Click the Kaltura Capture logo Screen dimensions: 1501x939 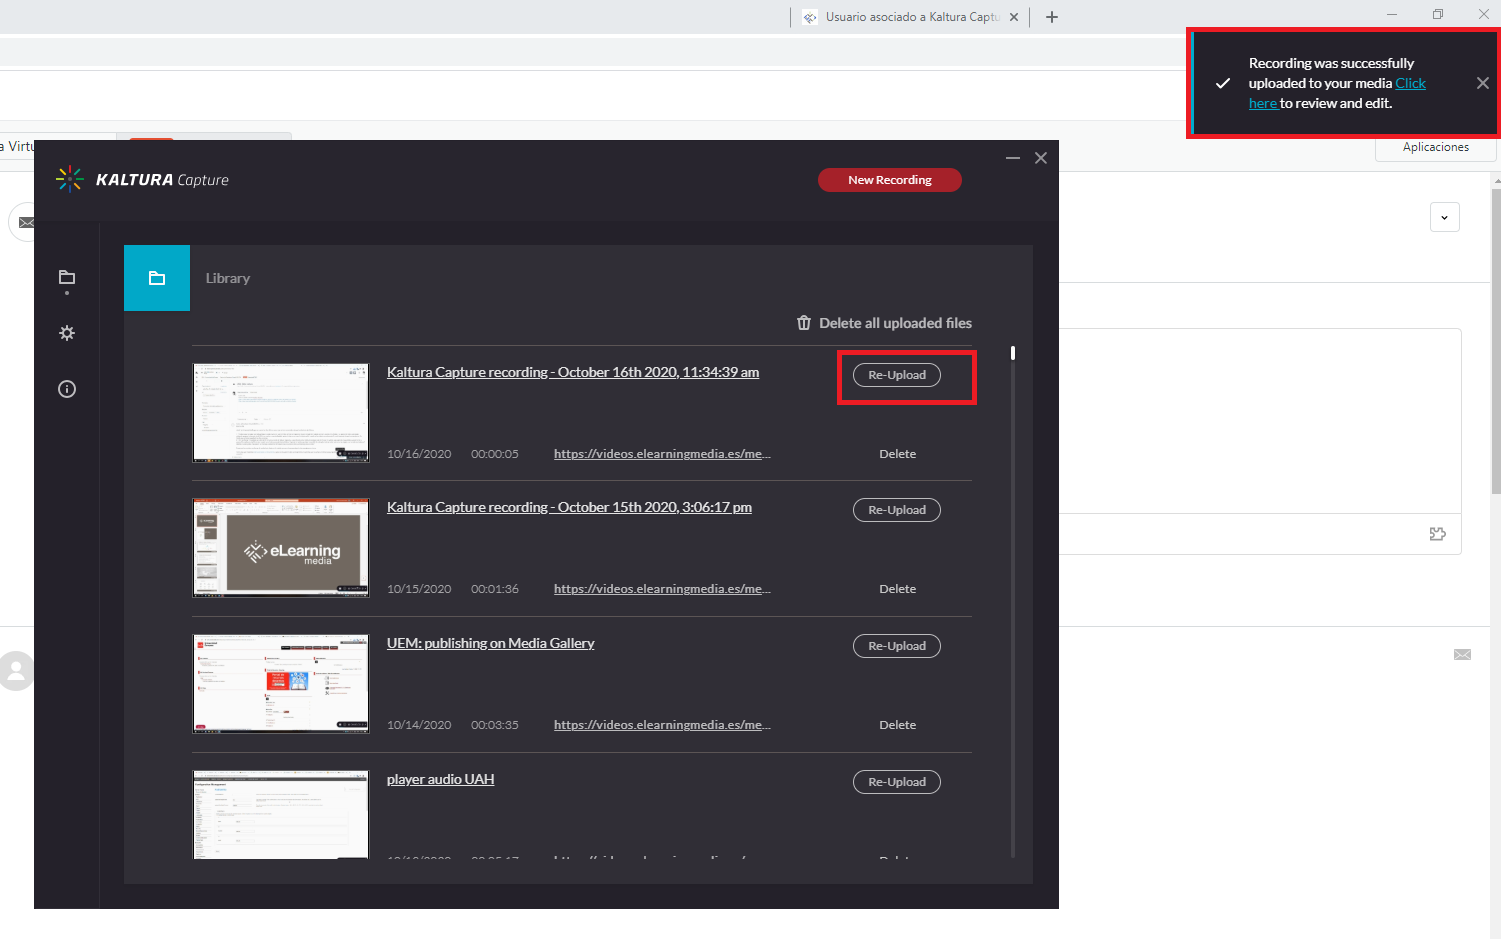pyautogui.click(x=142, y=179)
